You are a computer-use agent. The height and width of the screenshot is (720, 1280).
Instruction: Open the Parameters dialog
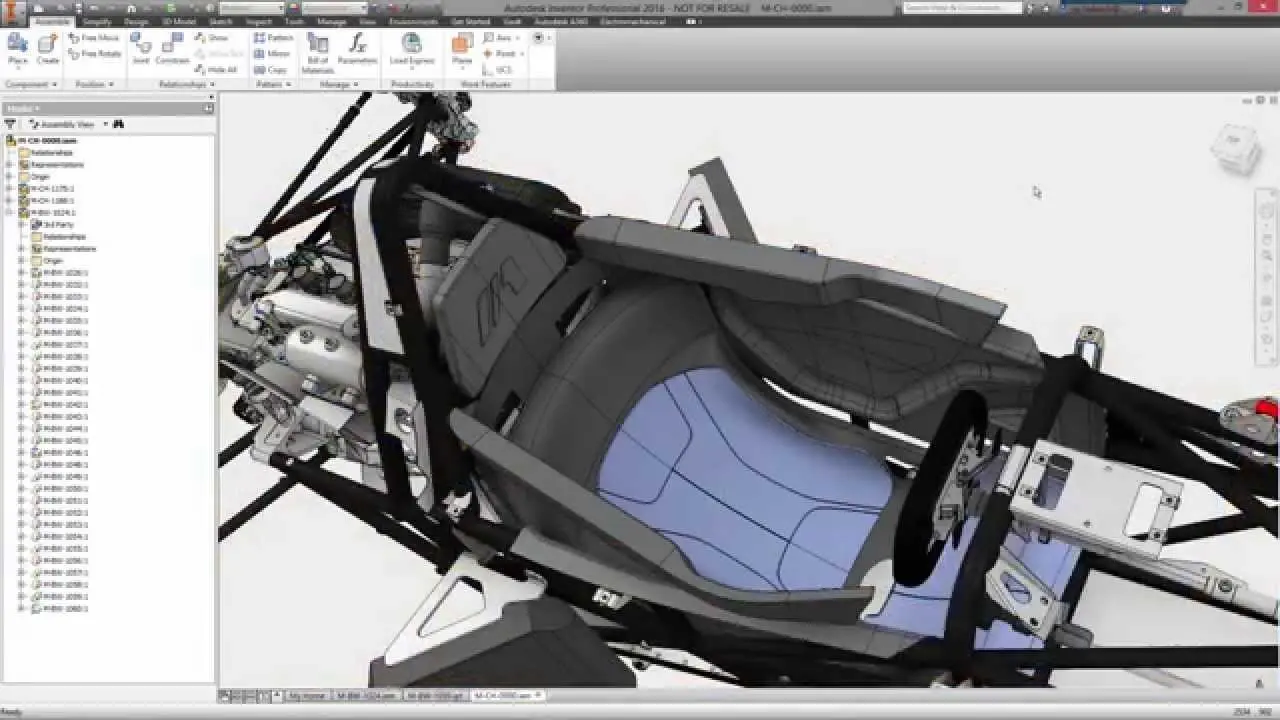point(359,50)
